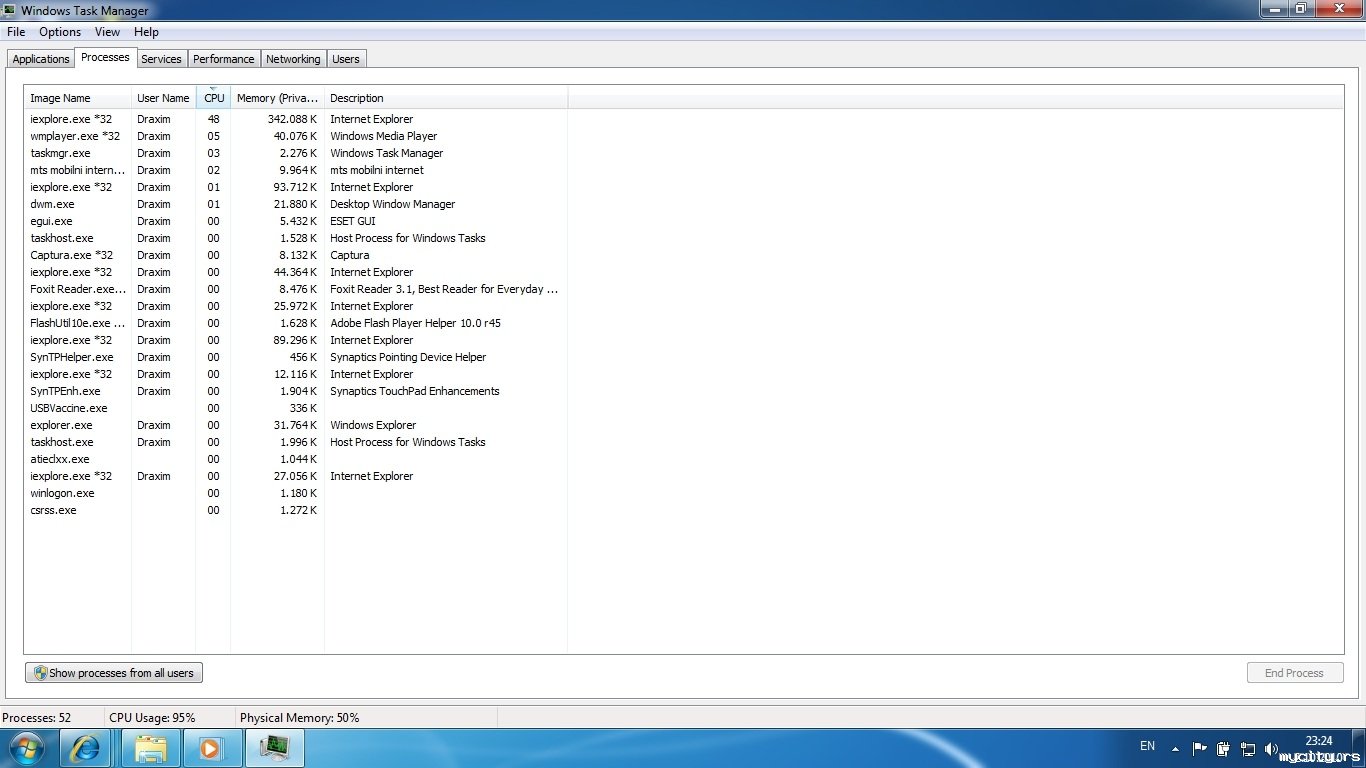This screenshot has width=1366, height=768.
Task: Open the Services tab
Action: (161, 59)
